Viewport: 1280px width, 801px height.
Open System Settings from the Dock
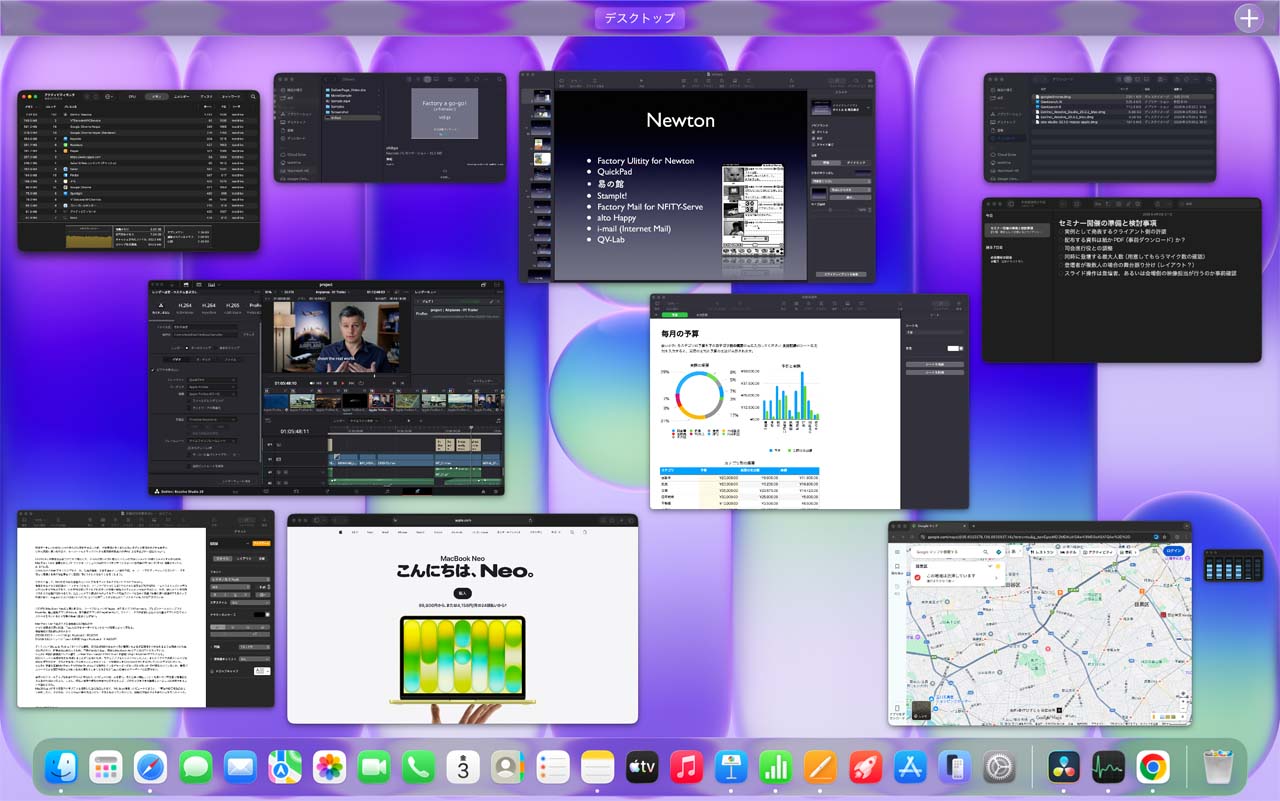pyautogui.click(x=999, y=768)
